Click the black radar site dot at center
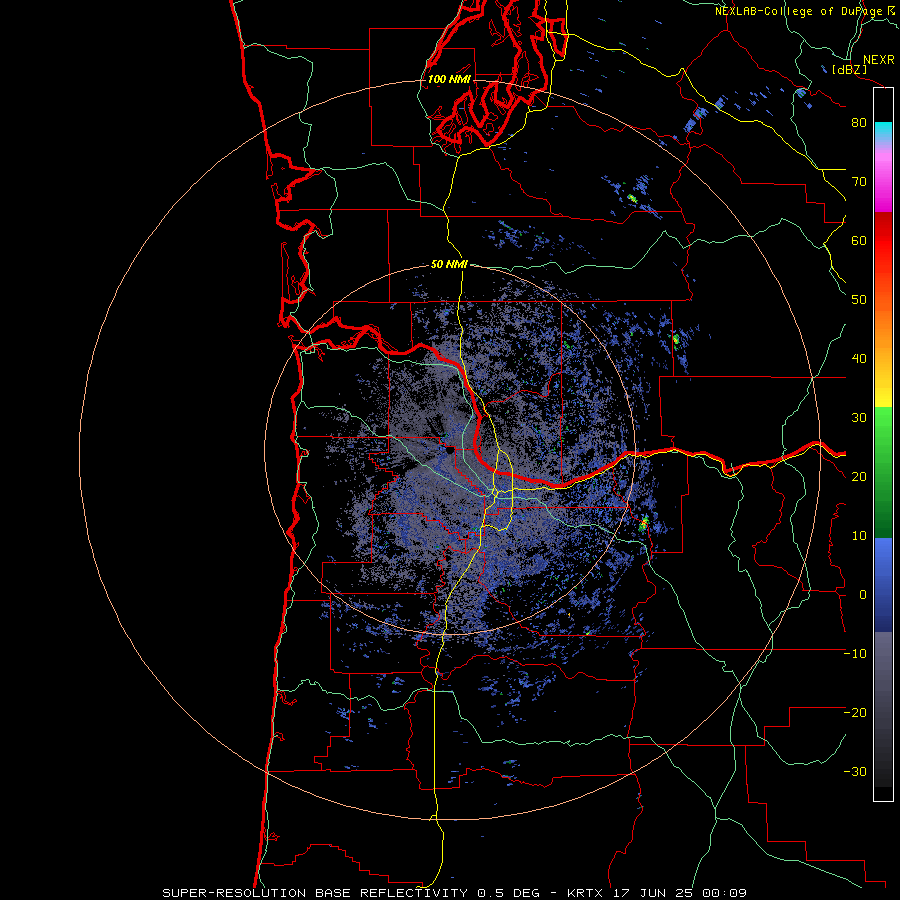The image size is (900, 900). pyautogui.click(x=449, y=450)
